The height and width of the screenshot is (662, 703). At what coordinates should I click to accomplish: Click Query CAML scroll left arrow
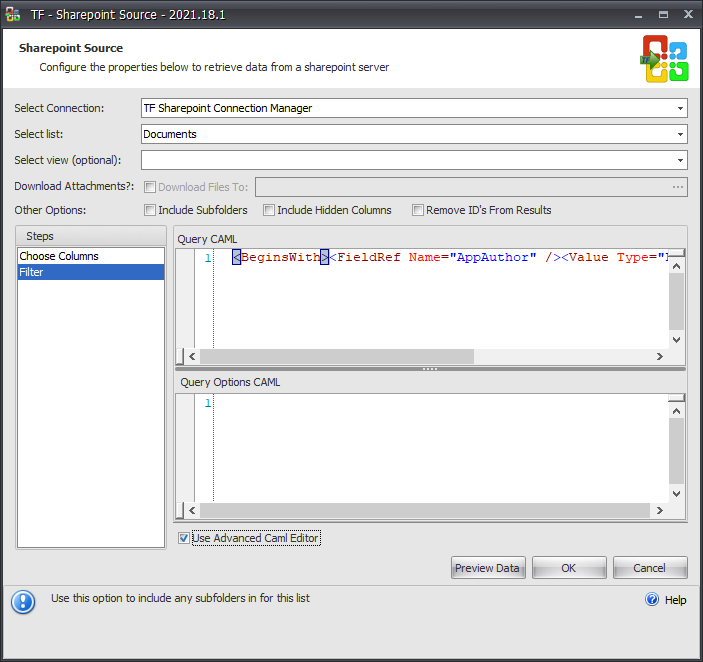(192, 356)
